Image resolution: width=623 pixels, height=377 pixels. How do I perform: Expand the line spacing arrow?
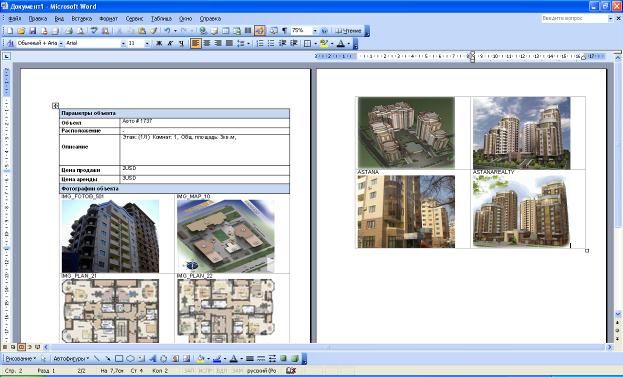[x=249, y=43]
